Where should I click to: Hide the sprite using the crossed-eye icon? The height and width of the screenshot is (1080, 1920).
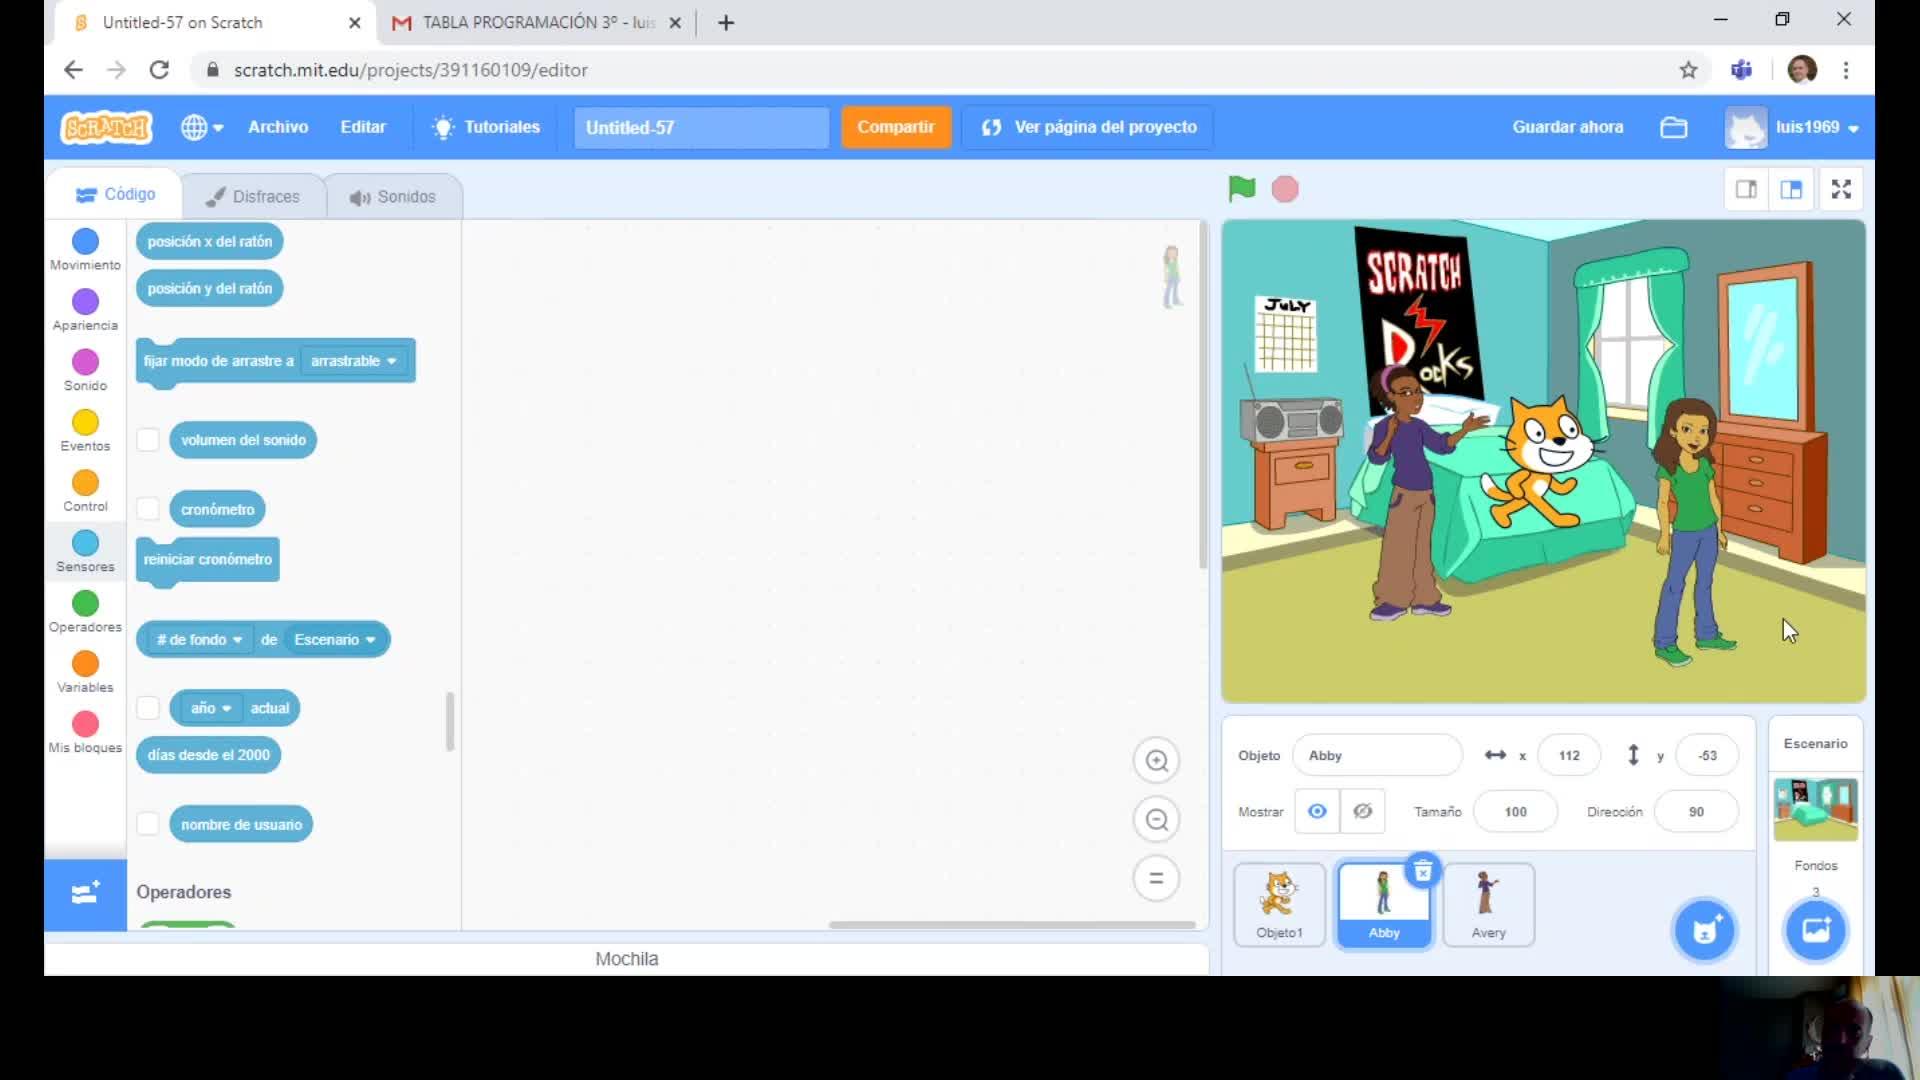click(x=1362, y=811)
